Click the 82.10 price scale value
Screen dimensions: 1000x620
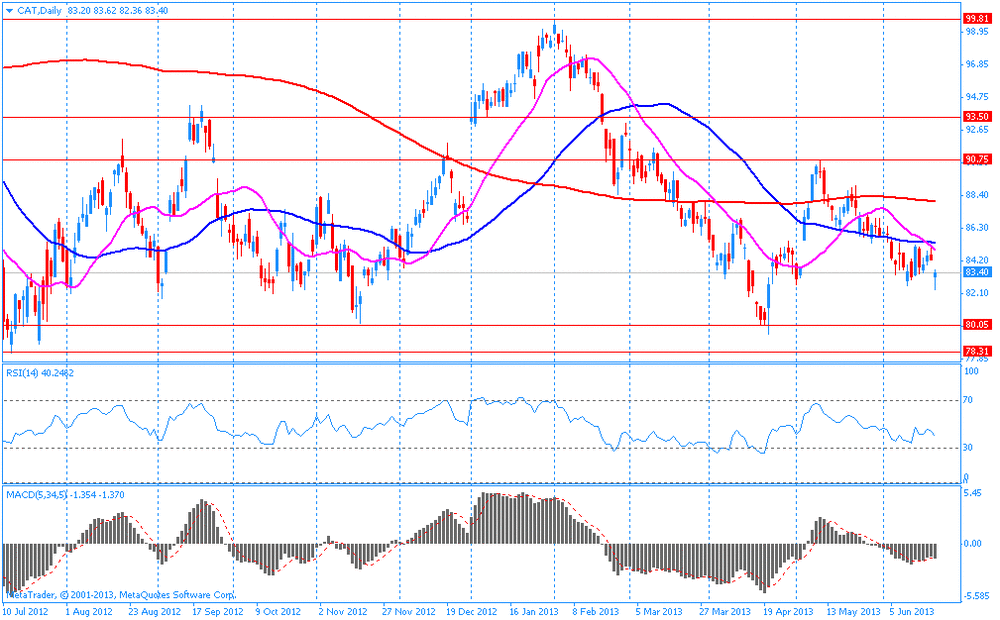[977, 293]
